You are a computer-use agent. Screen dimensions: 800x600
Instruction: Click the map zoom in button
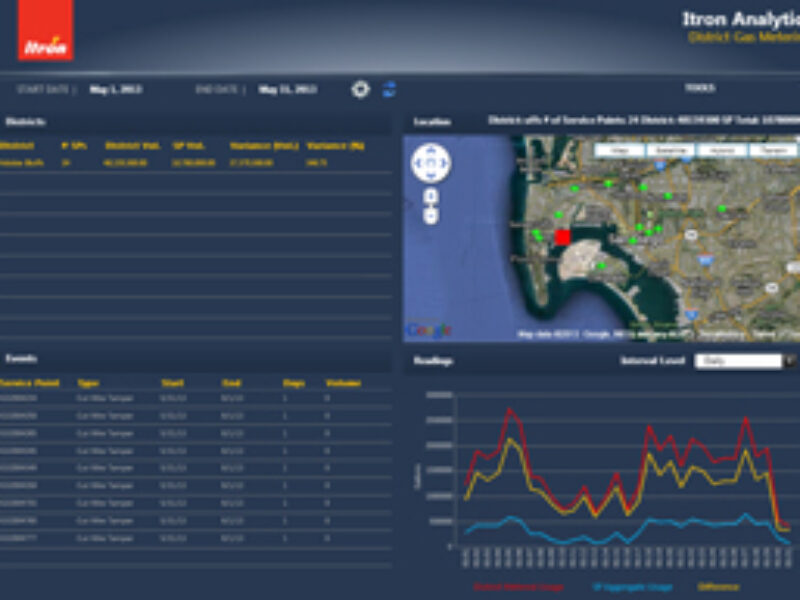click(x=430, y=196)
